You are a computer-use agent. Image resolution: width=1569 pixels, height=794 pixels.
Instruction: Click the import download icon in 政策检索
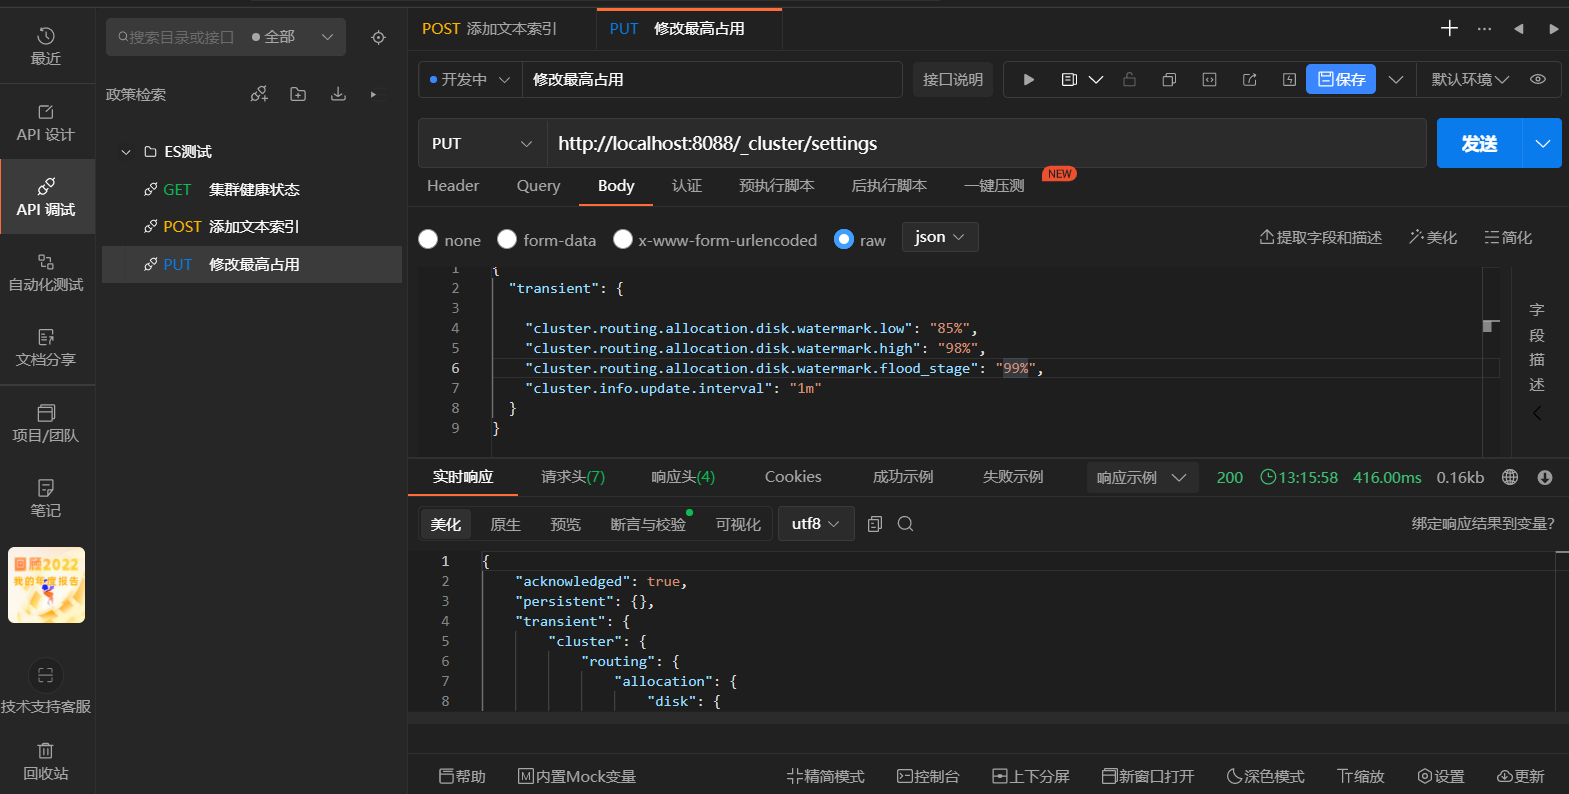338,94
